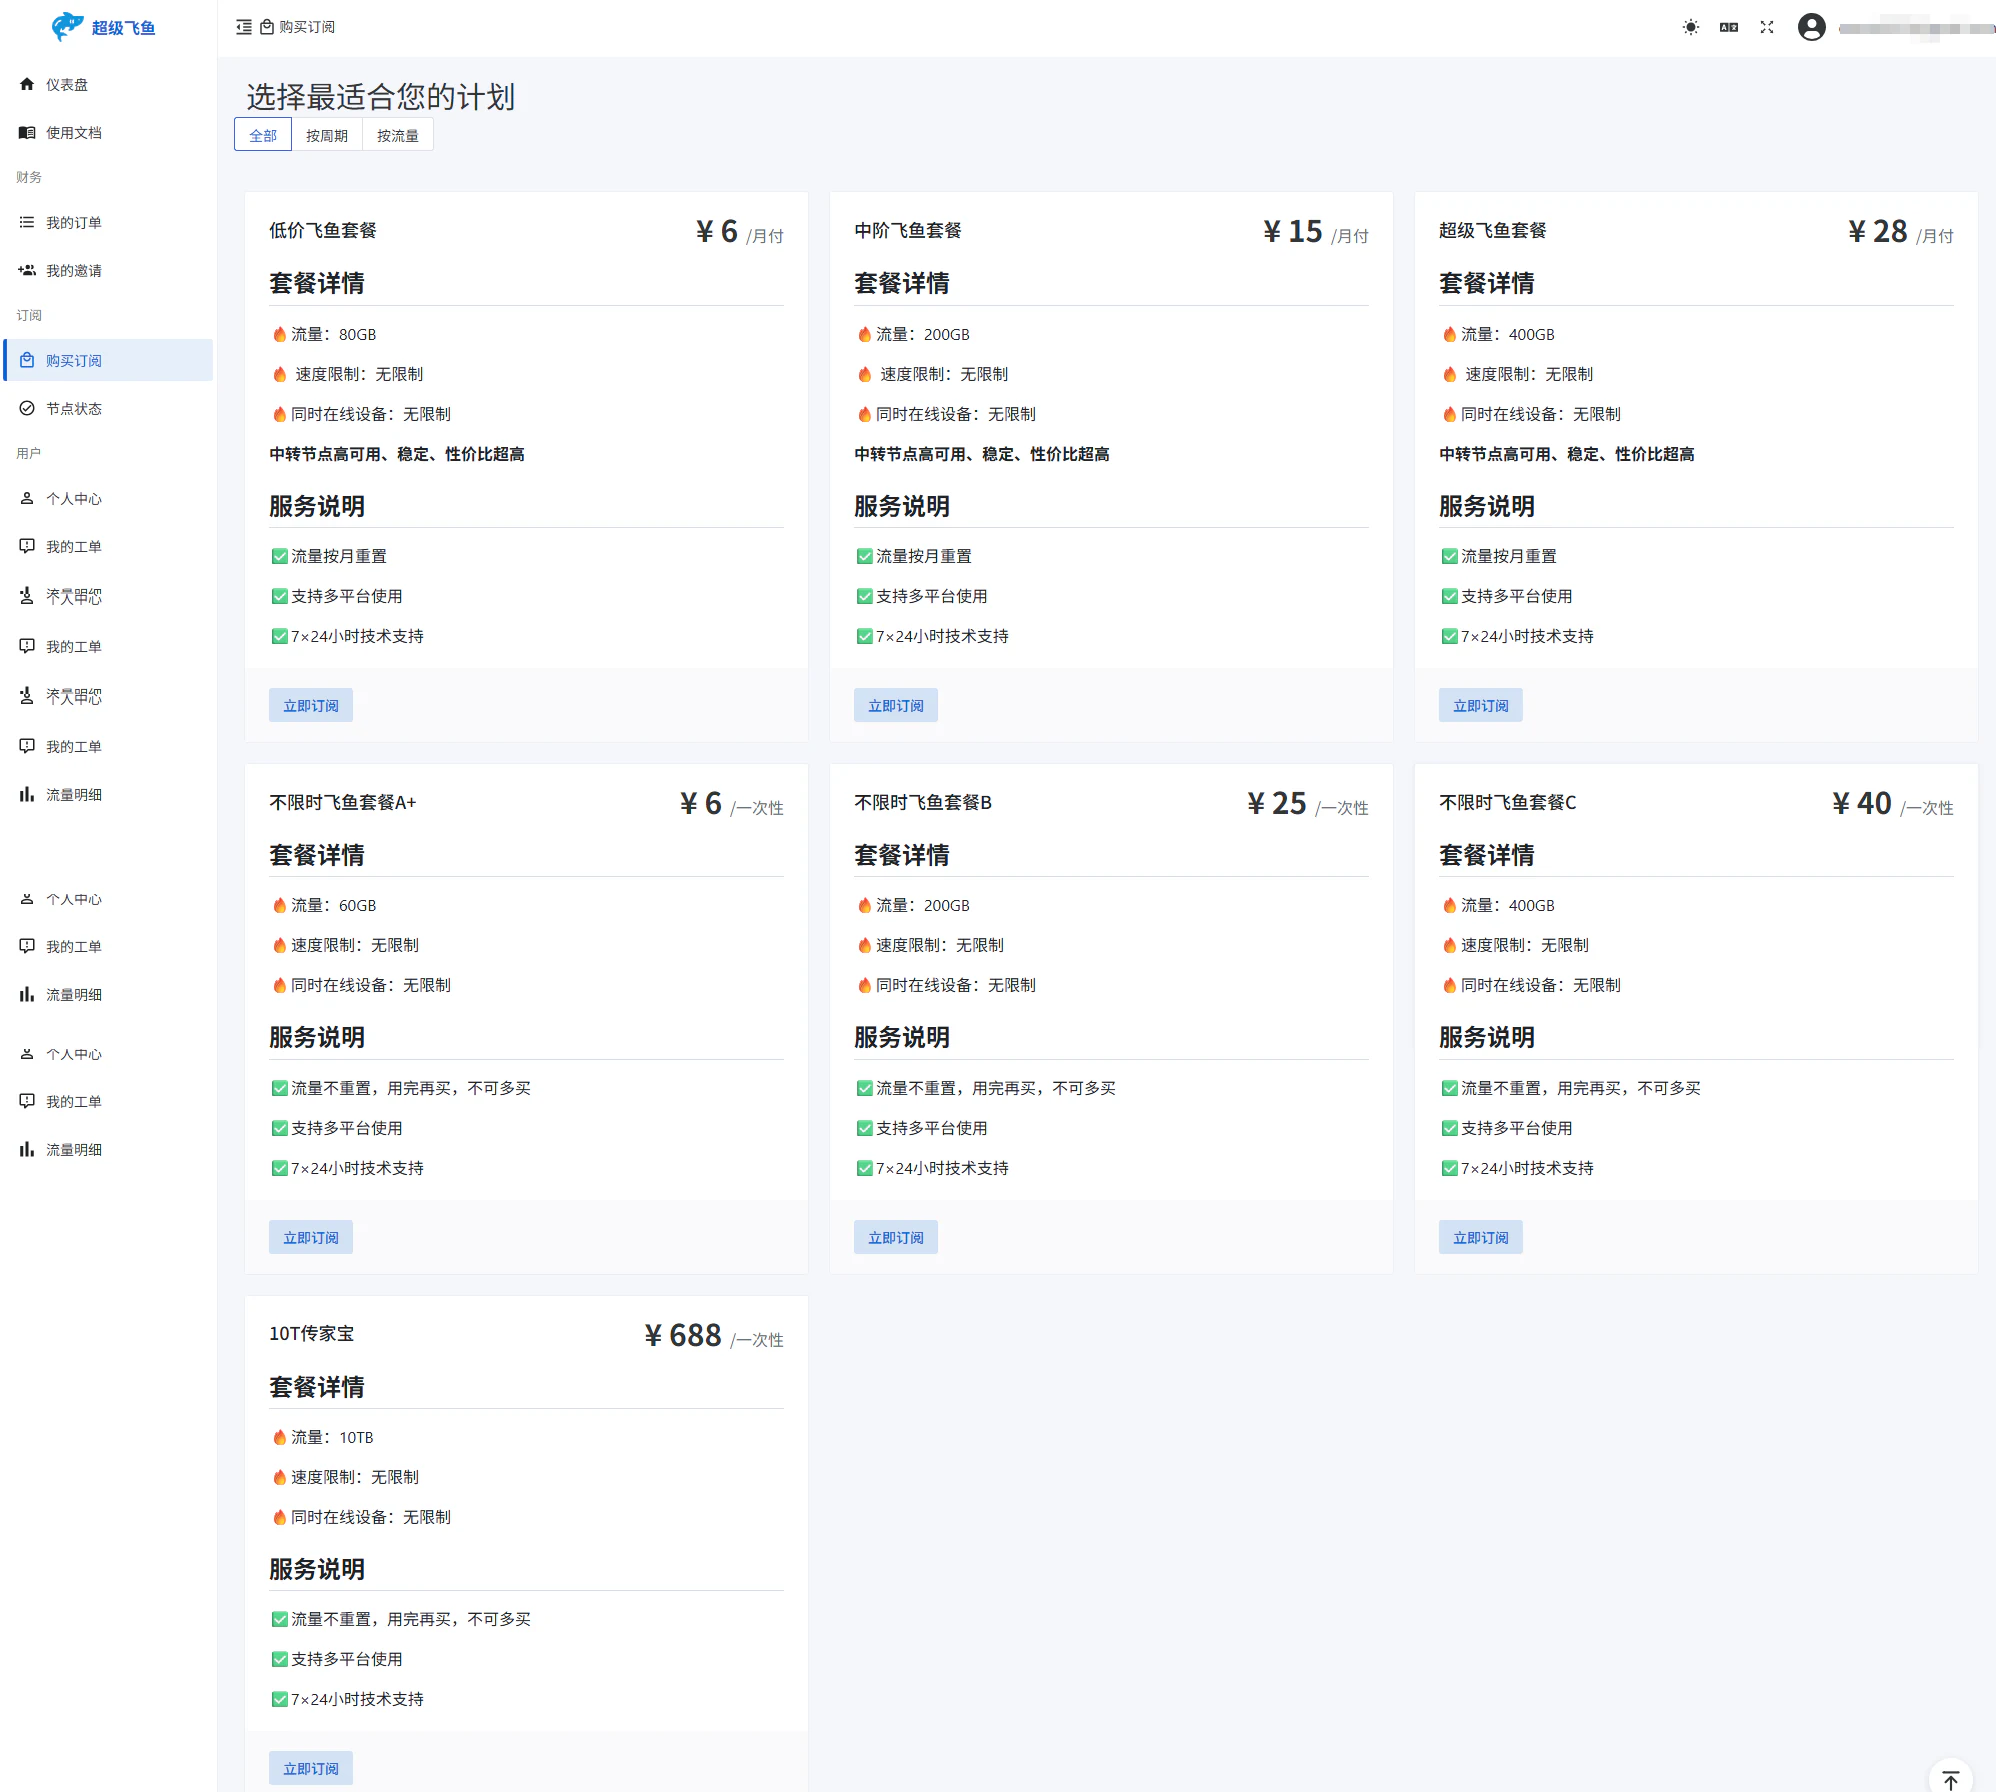Subscribe to 不限时飞鱼套餐C with 立即订阅
This screenshot has width=1996, height=1792.
[1481, 1238]
